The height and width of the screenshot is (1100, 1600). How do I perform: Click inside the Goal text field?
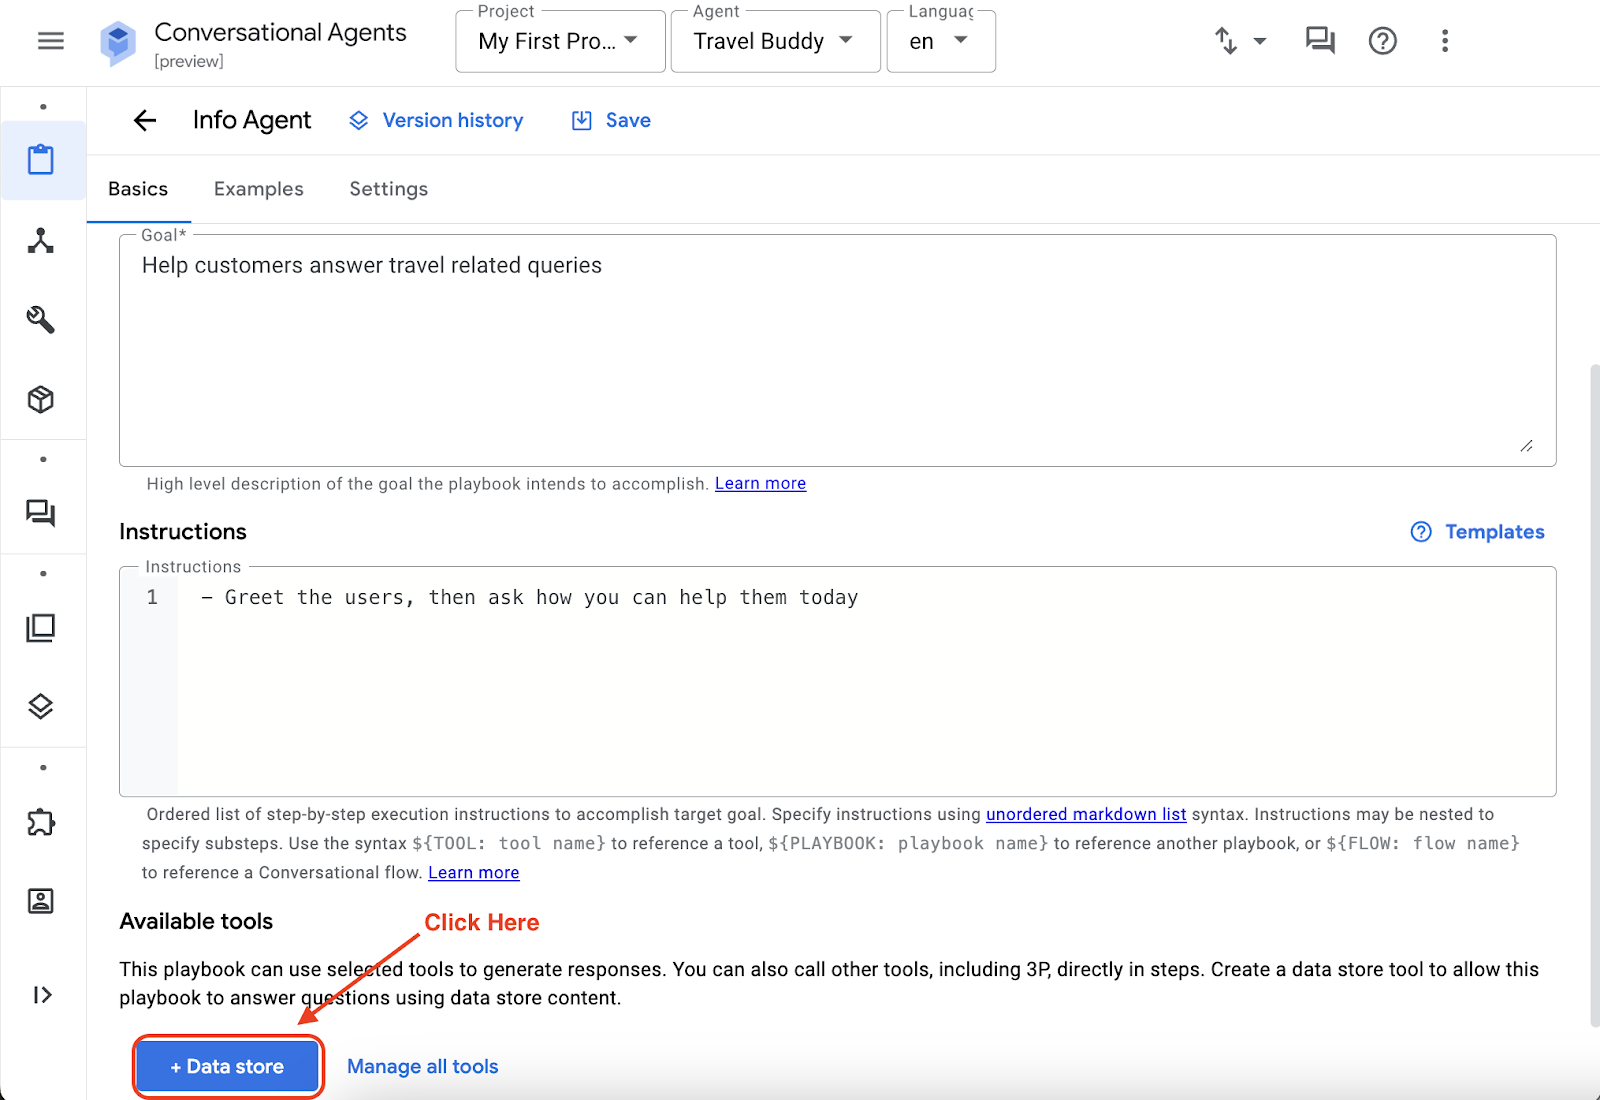click(836, 350)
